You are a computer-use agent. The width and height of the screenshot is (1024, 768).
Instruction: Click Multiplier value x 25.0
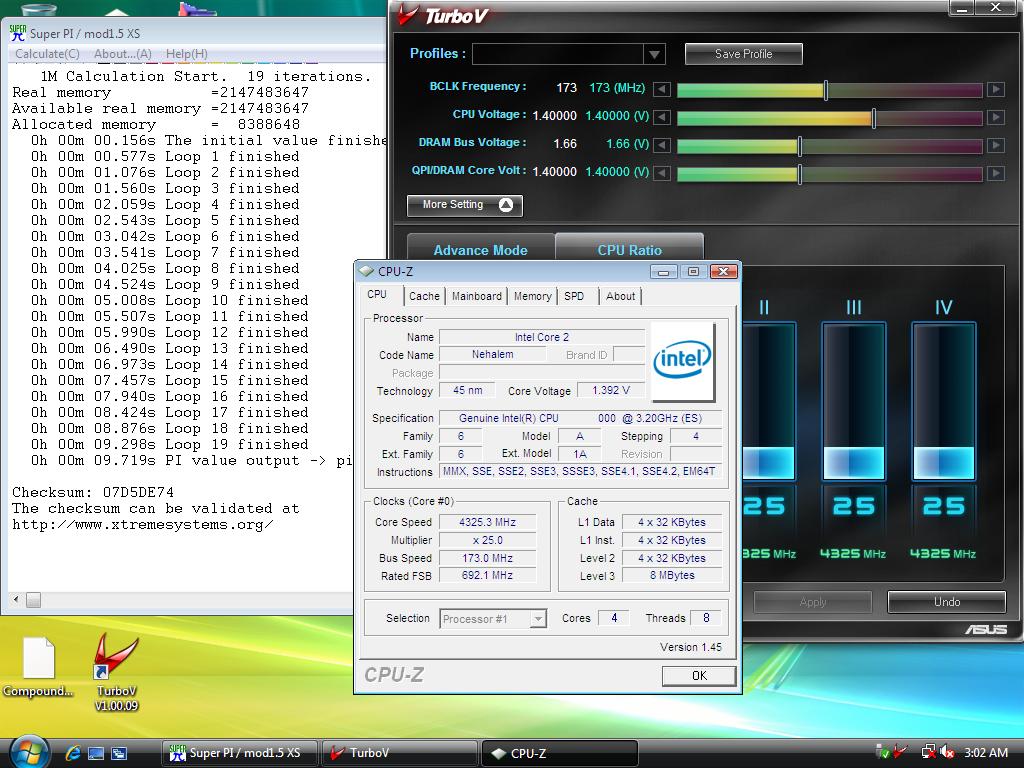pos(487,540)
